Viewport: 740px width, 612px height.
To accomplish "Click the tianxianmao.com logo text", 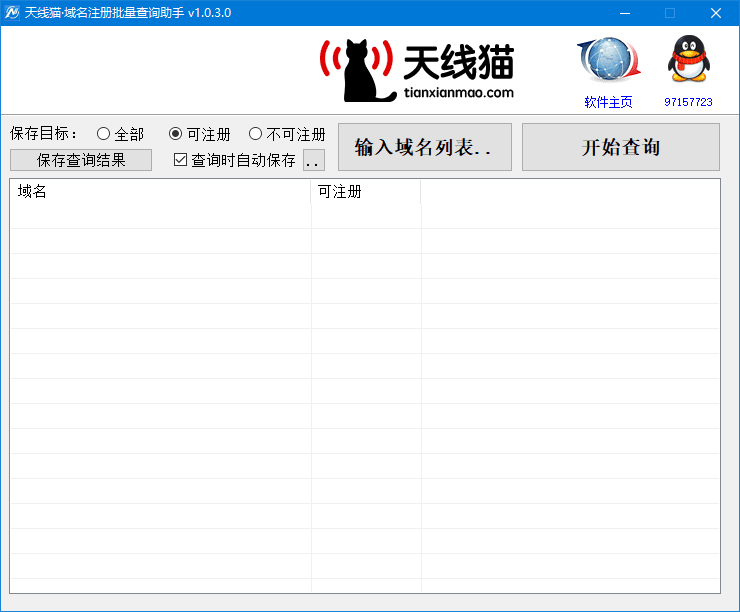I will pyautogui.click(x=459, y=92).
